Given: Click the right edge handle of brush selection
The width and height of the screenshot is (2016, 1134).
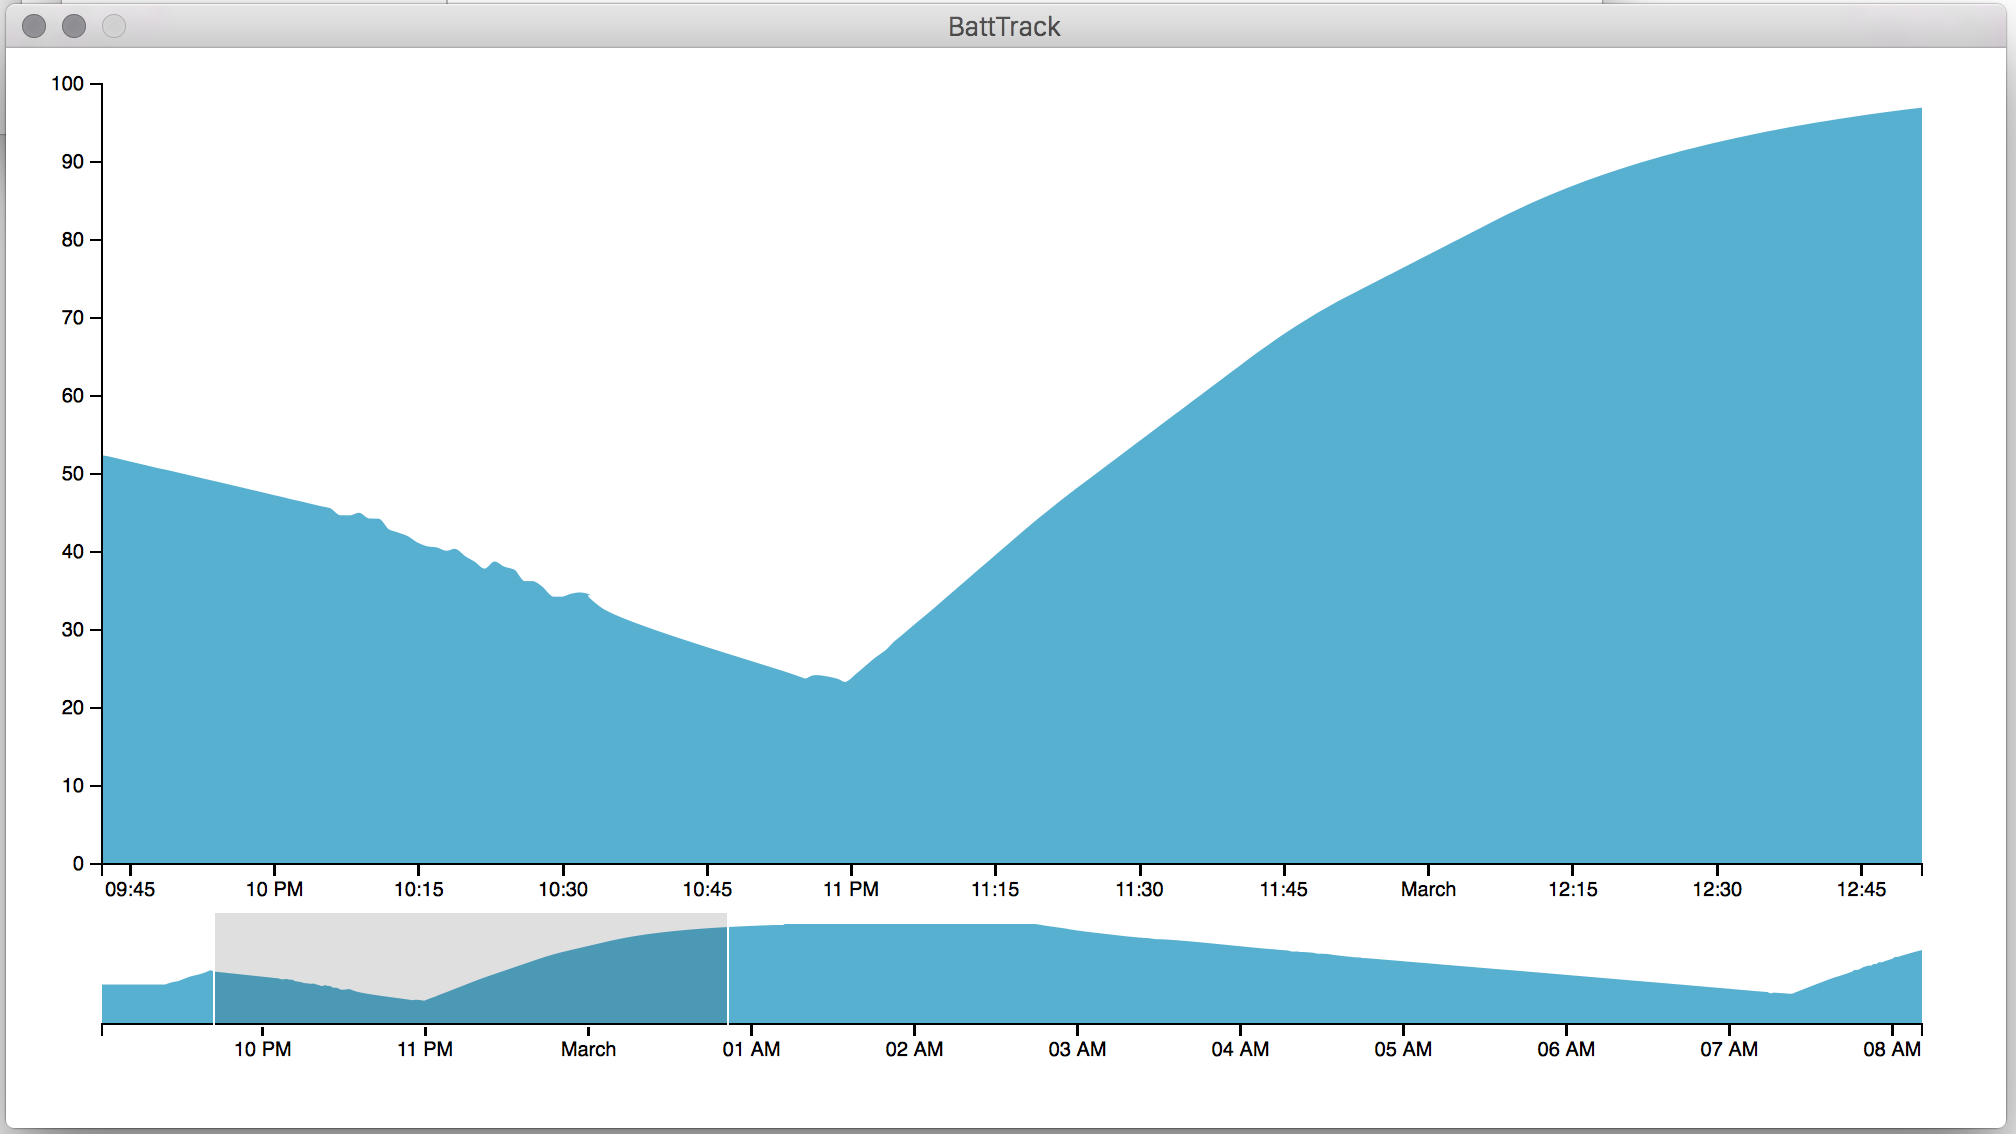Looking at the screenshot, I should click(728, 969).
